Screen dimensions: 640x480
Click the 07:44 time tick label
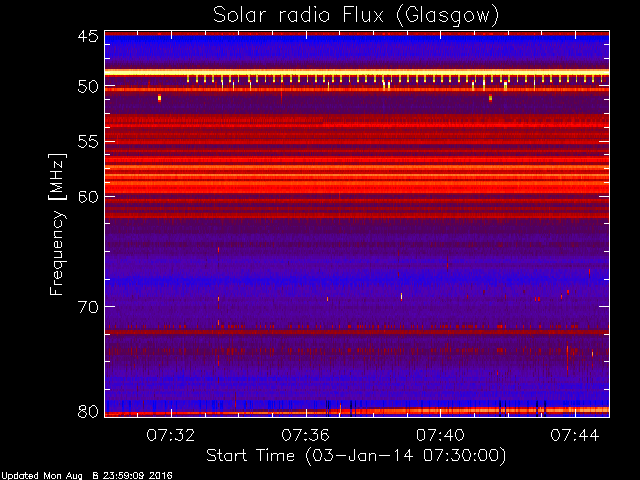(x=575, y=435)
